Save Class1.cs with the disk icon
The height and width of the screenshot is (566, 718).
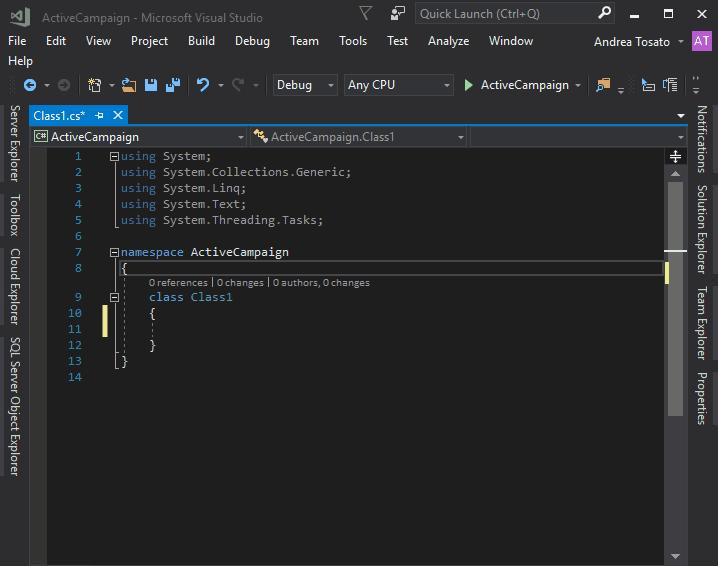tap(151, 85)
